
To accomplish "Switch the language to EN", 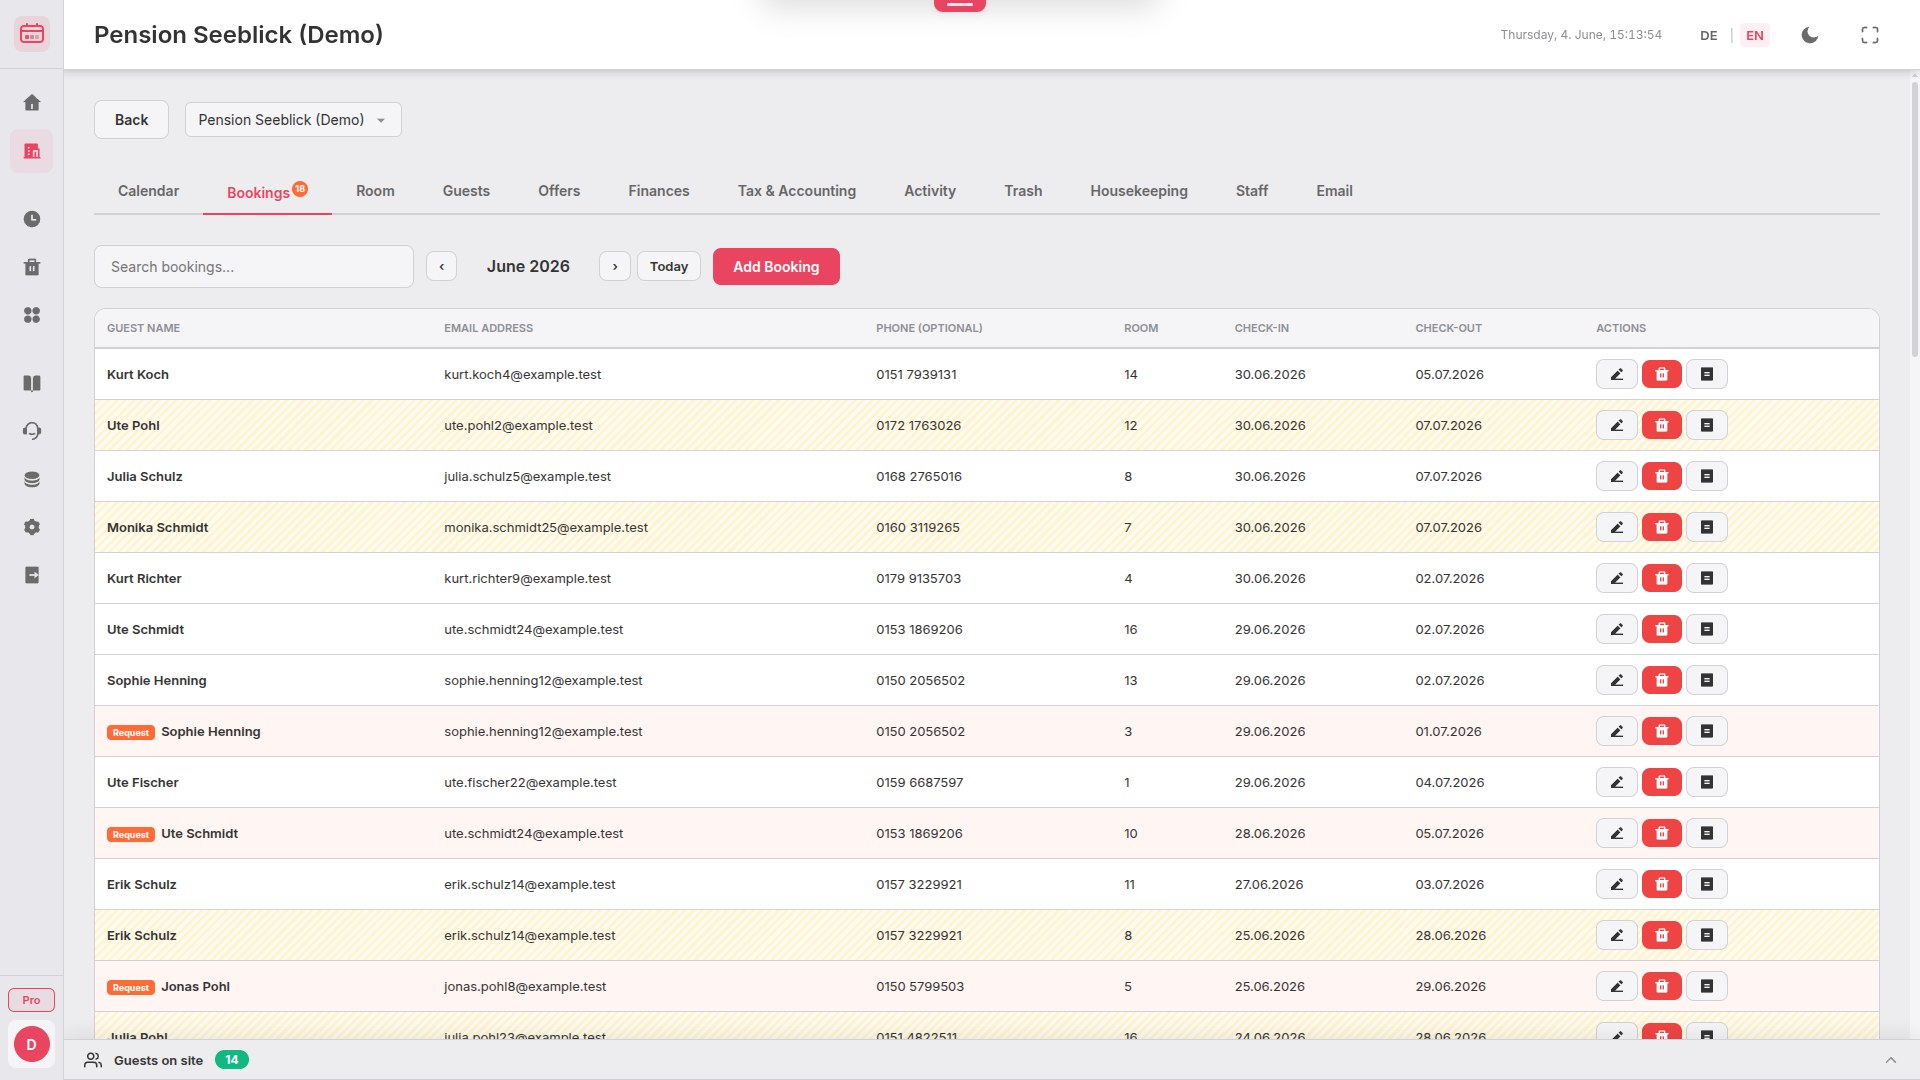I will [x=1754, y=35].
